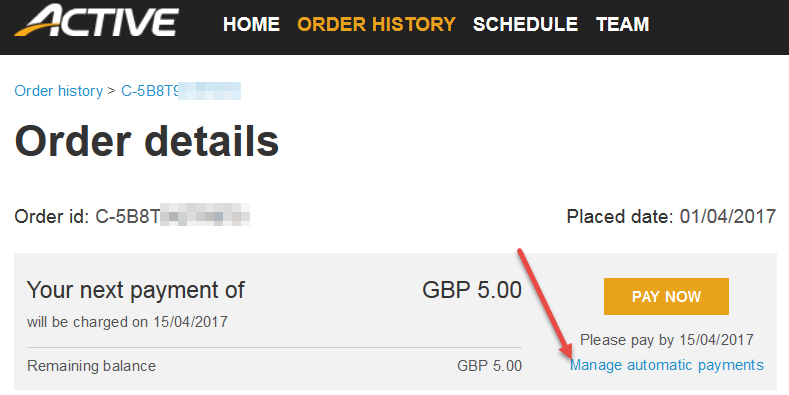The image size is (789, 395).
Task: Open the HOME navigation item
Action: (251, 24)
